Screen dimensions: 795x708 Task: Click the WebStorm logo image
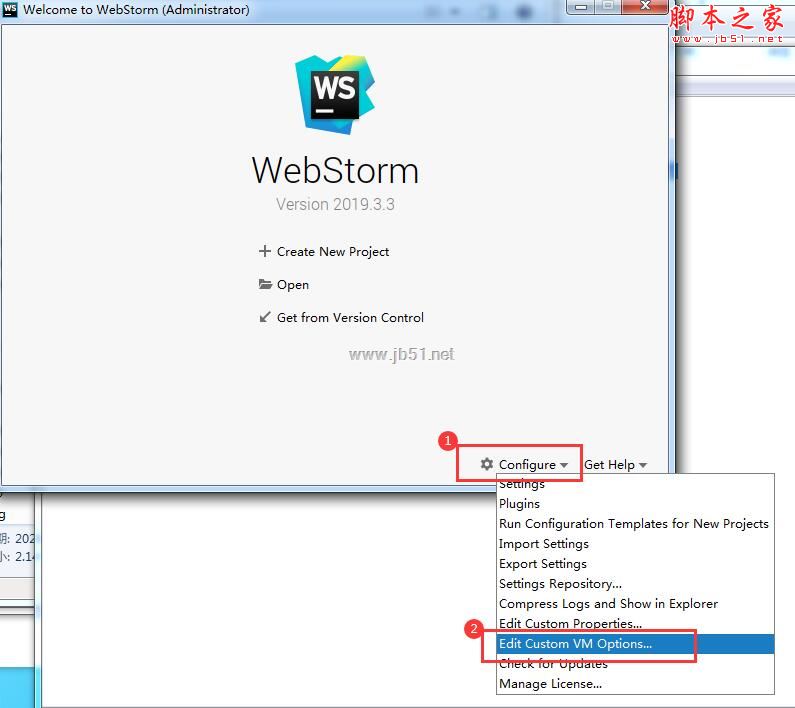(x=335, y=94)
